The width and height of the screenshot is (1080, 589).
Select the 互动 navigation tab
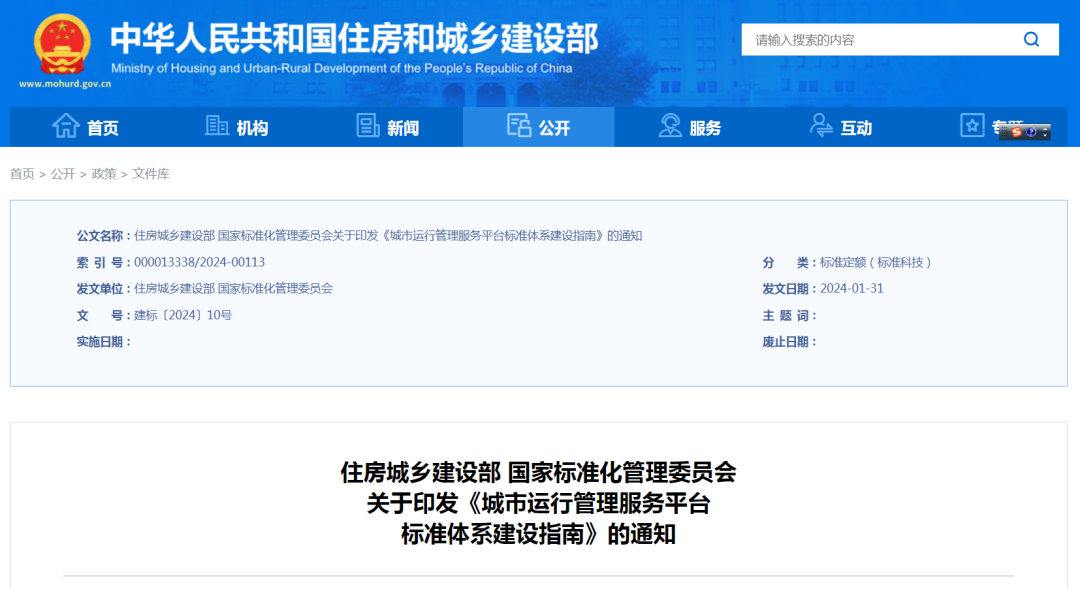[856, 128]
